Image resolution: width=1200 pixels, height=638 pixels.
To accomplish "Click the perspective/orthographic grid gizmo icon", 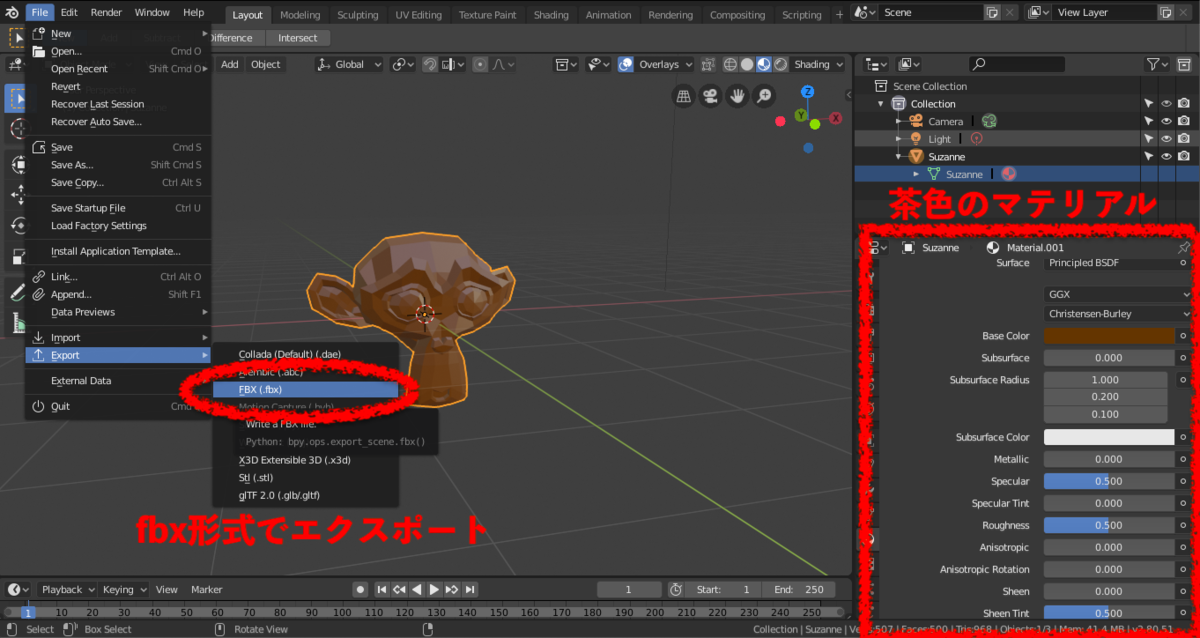I will point(683,96).
